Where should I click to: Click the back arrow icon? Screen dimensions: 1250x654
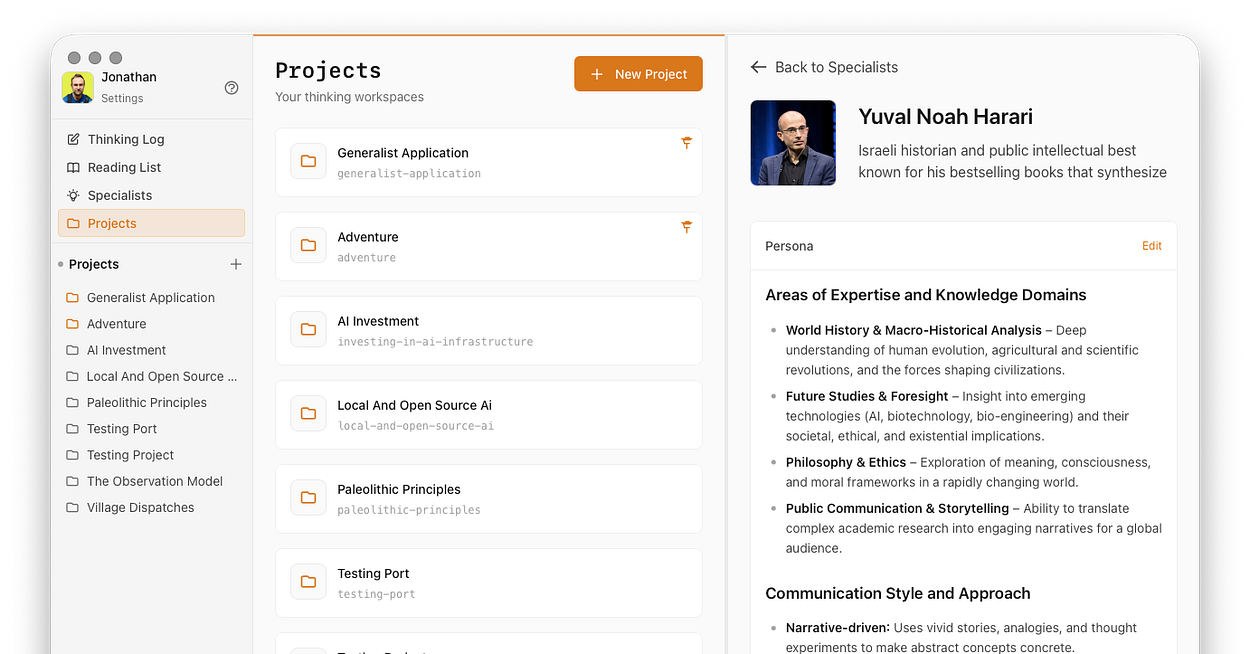pyautogui.click(x=758, y=67)
